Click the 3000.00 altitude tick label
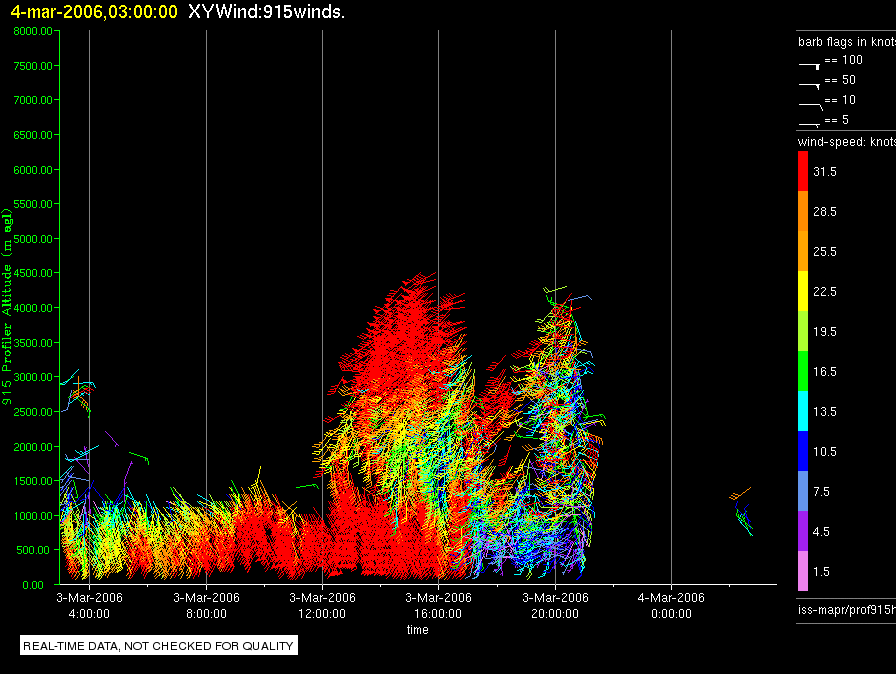 pyautogui.click(x=33, y=377)
